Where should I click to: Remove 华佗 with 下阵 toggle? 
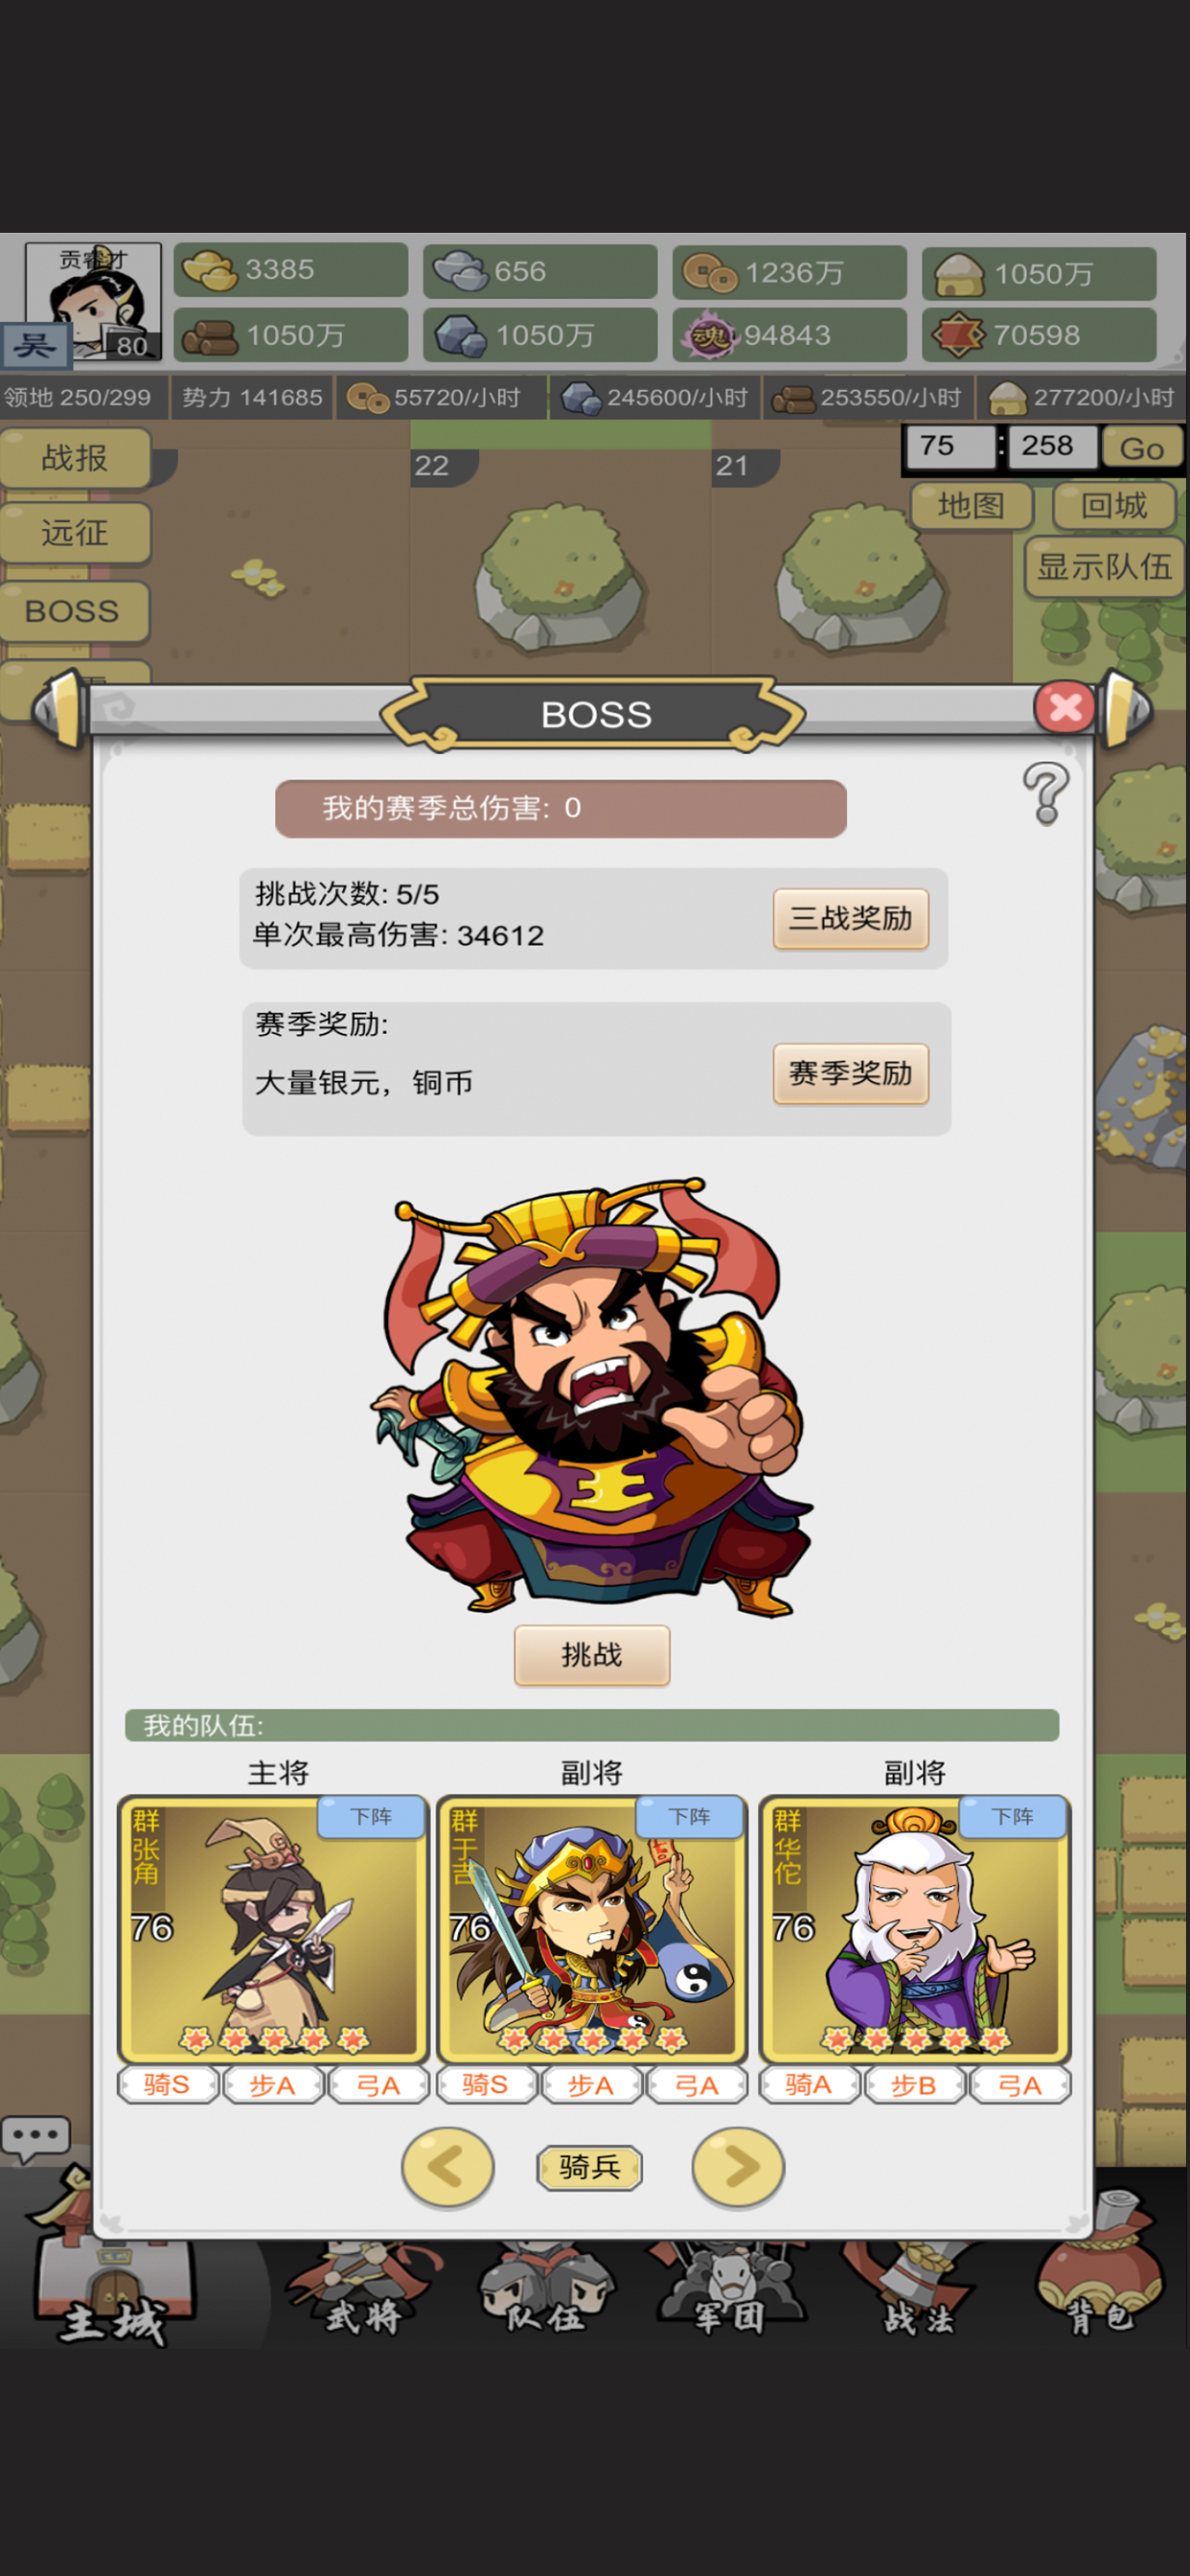tap(1013, 1817)
